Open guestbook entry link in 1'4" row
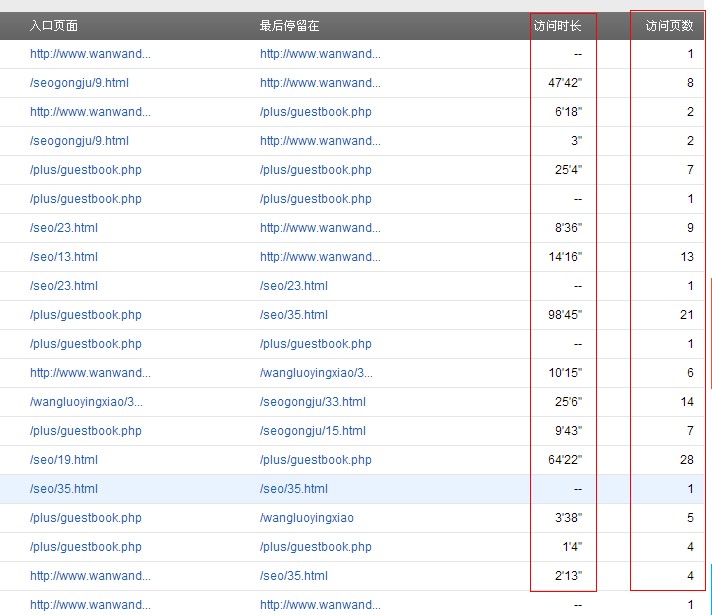 tap(85, 547)
